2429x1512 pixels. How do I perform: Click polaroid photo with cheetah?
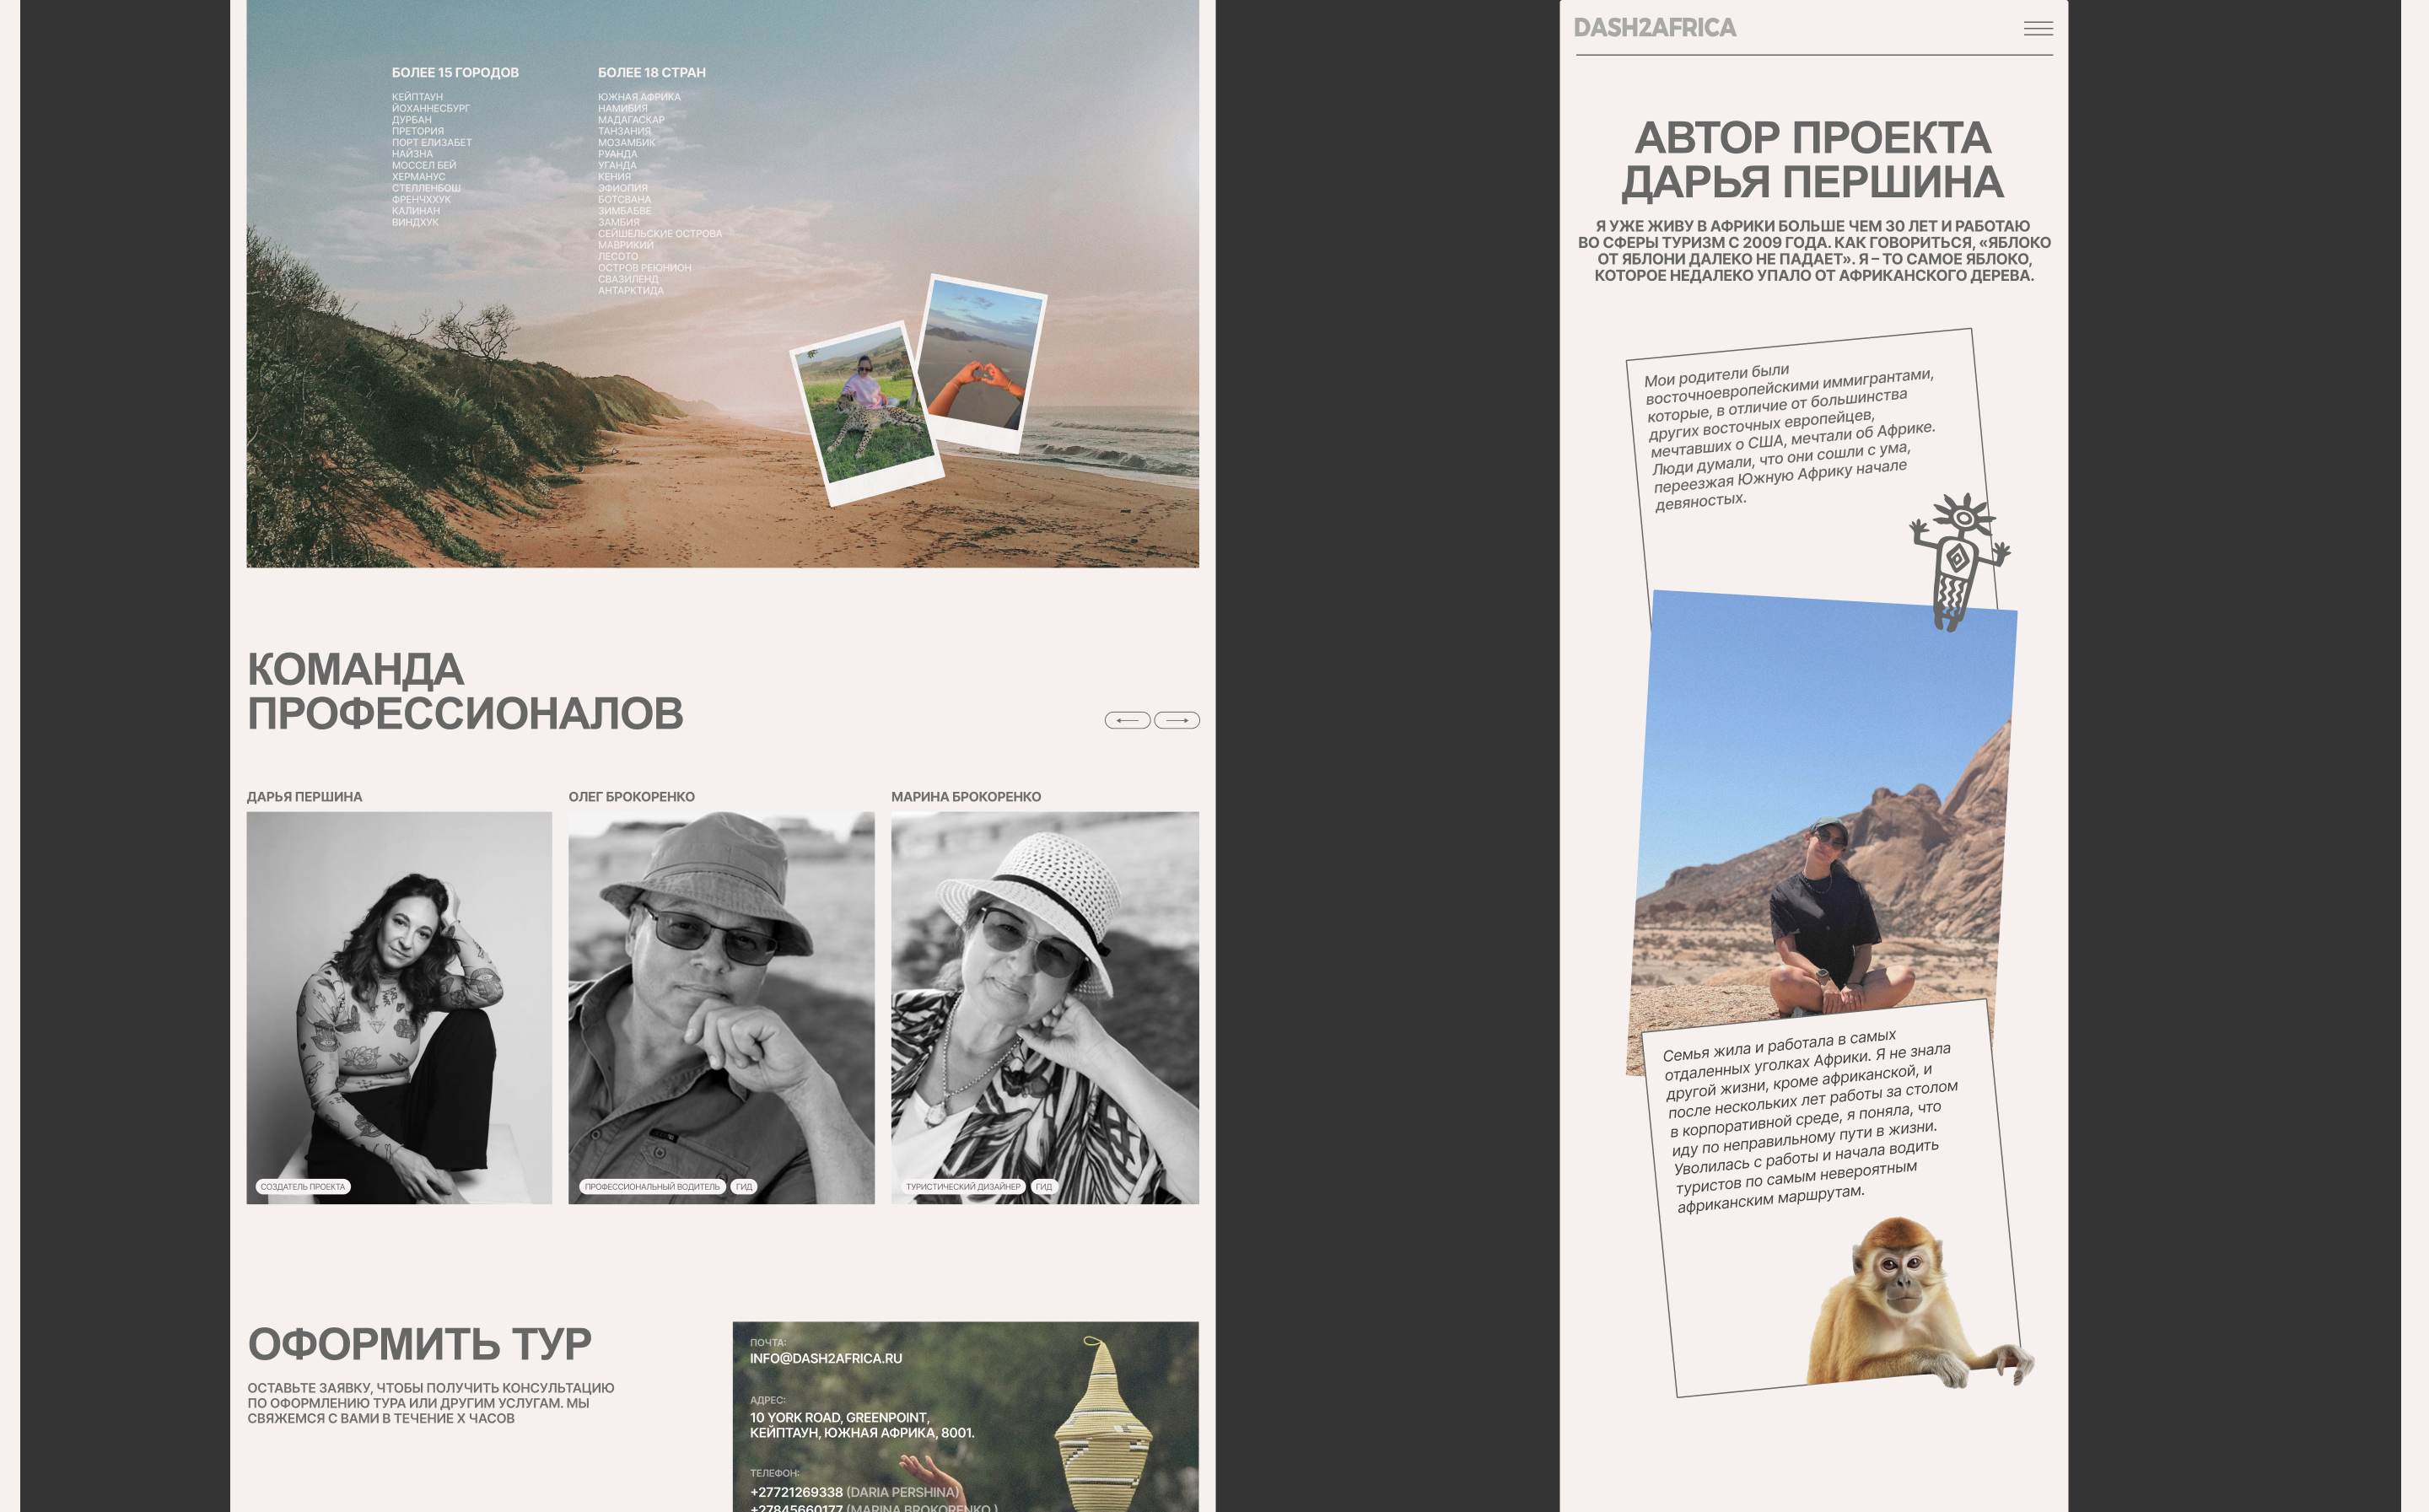point(867,412)
